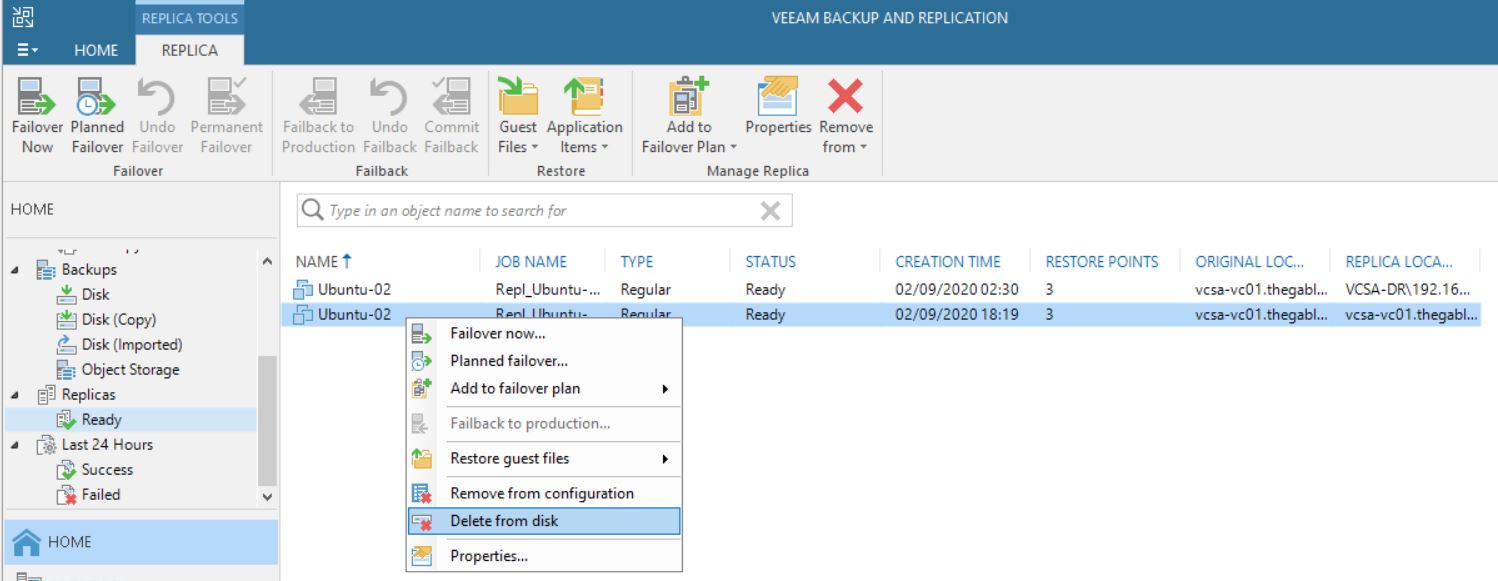The image size is (1498, 581).
Task: Click the REPLICA LOCA... column header
Action: tap(1398, 262)
